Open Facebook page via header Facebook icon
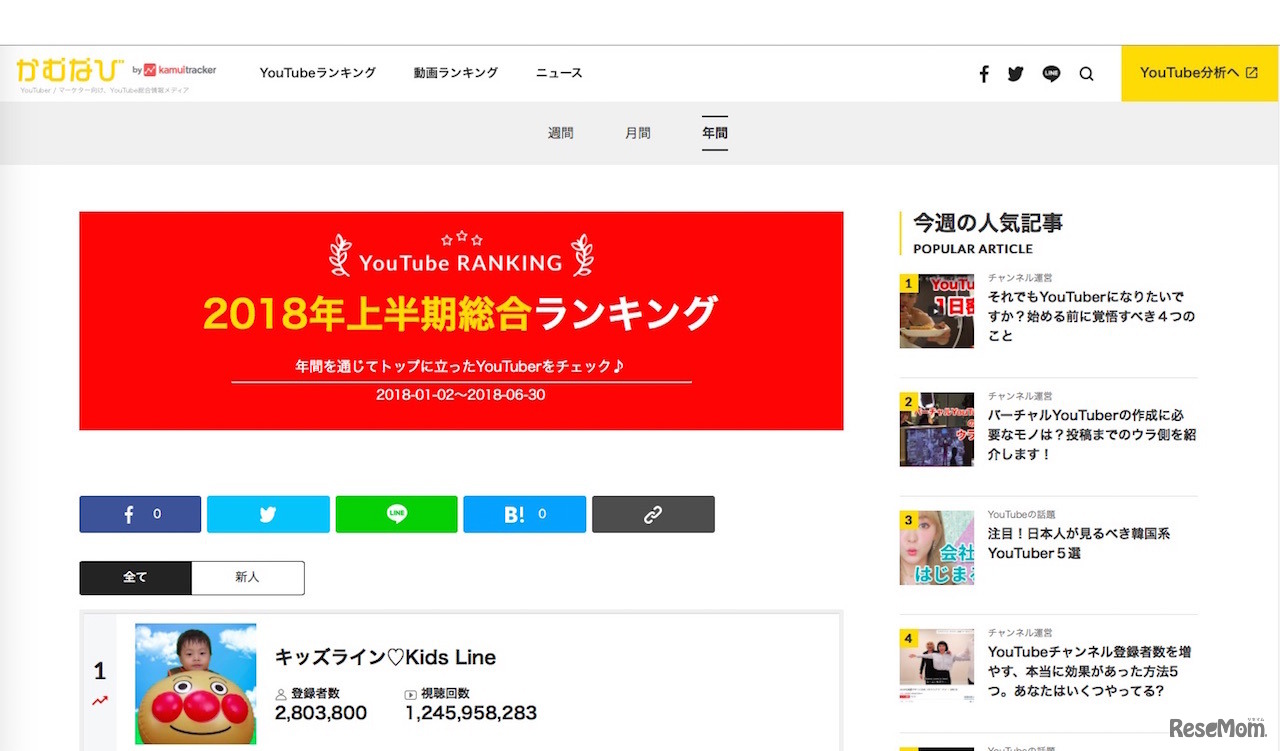 [x=983, y=73]
